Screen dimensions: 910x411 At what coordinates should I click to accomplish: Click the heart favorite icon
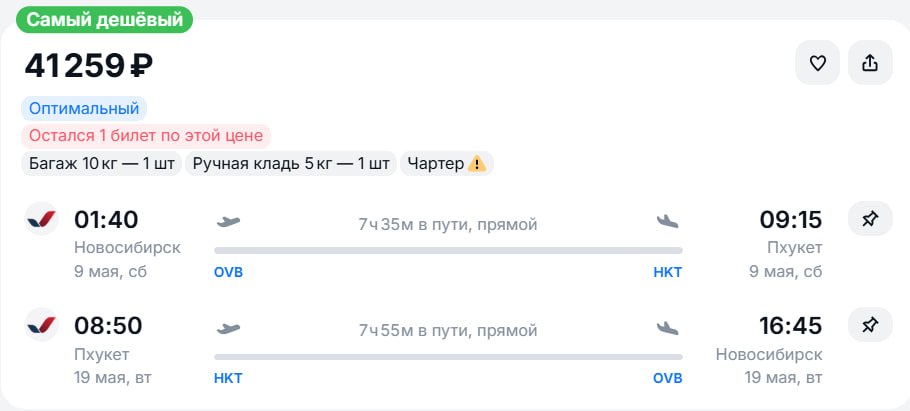pyautogui.click(x=817, y=63)
